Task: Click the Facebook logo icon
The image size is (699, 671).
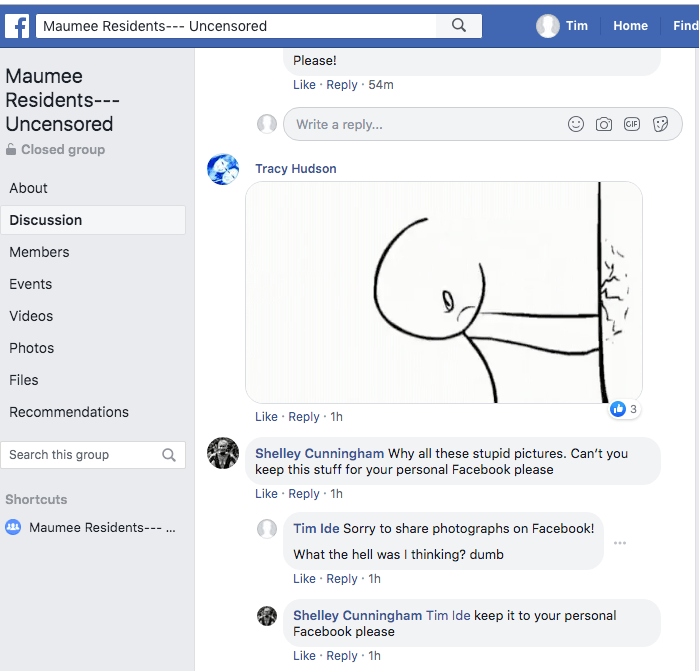Action: (17, 26)
